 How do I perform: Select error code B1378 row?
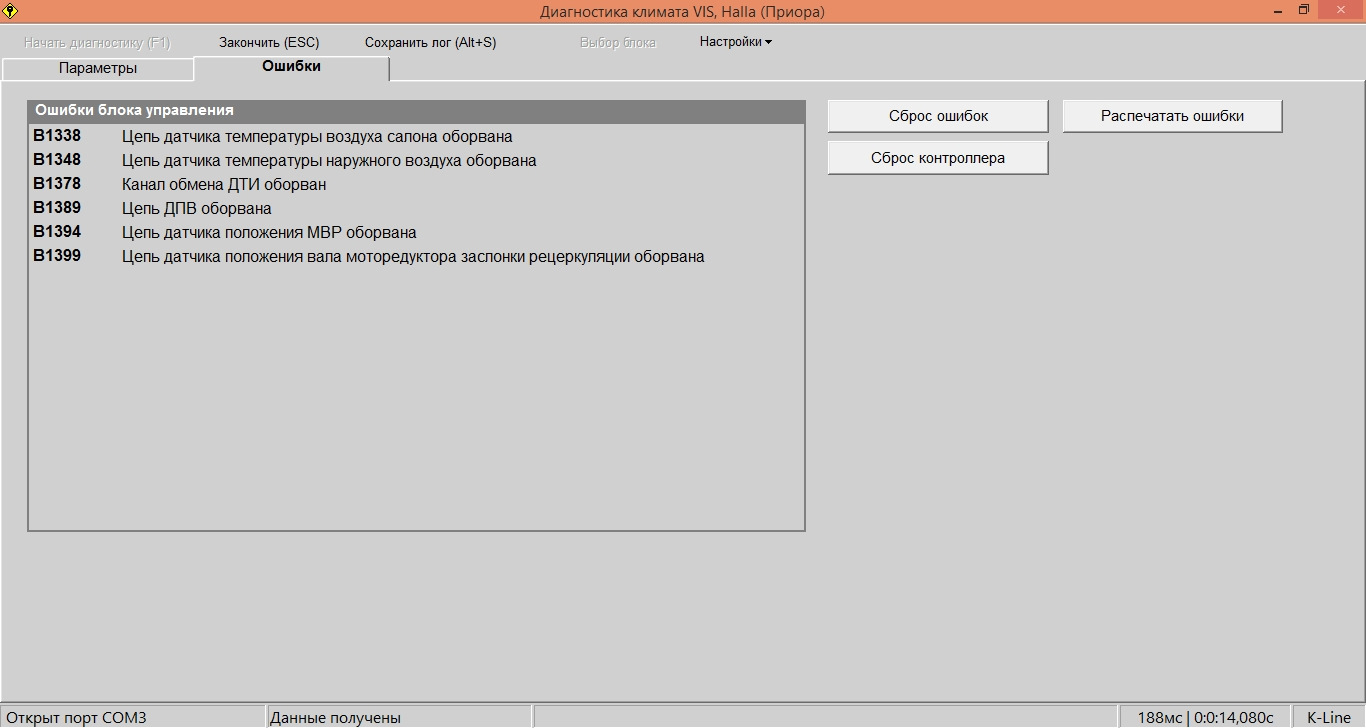416,184
